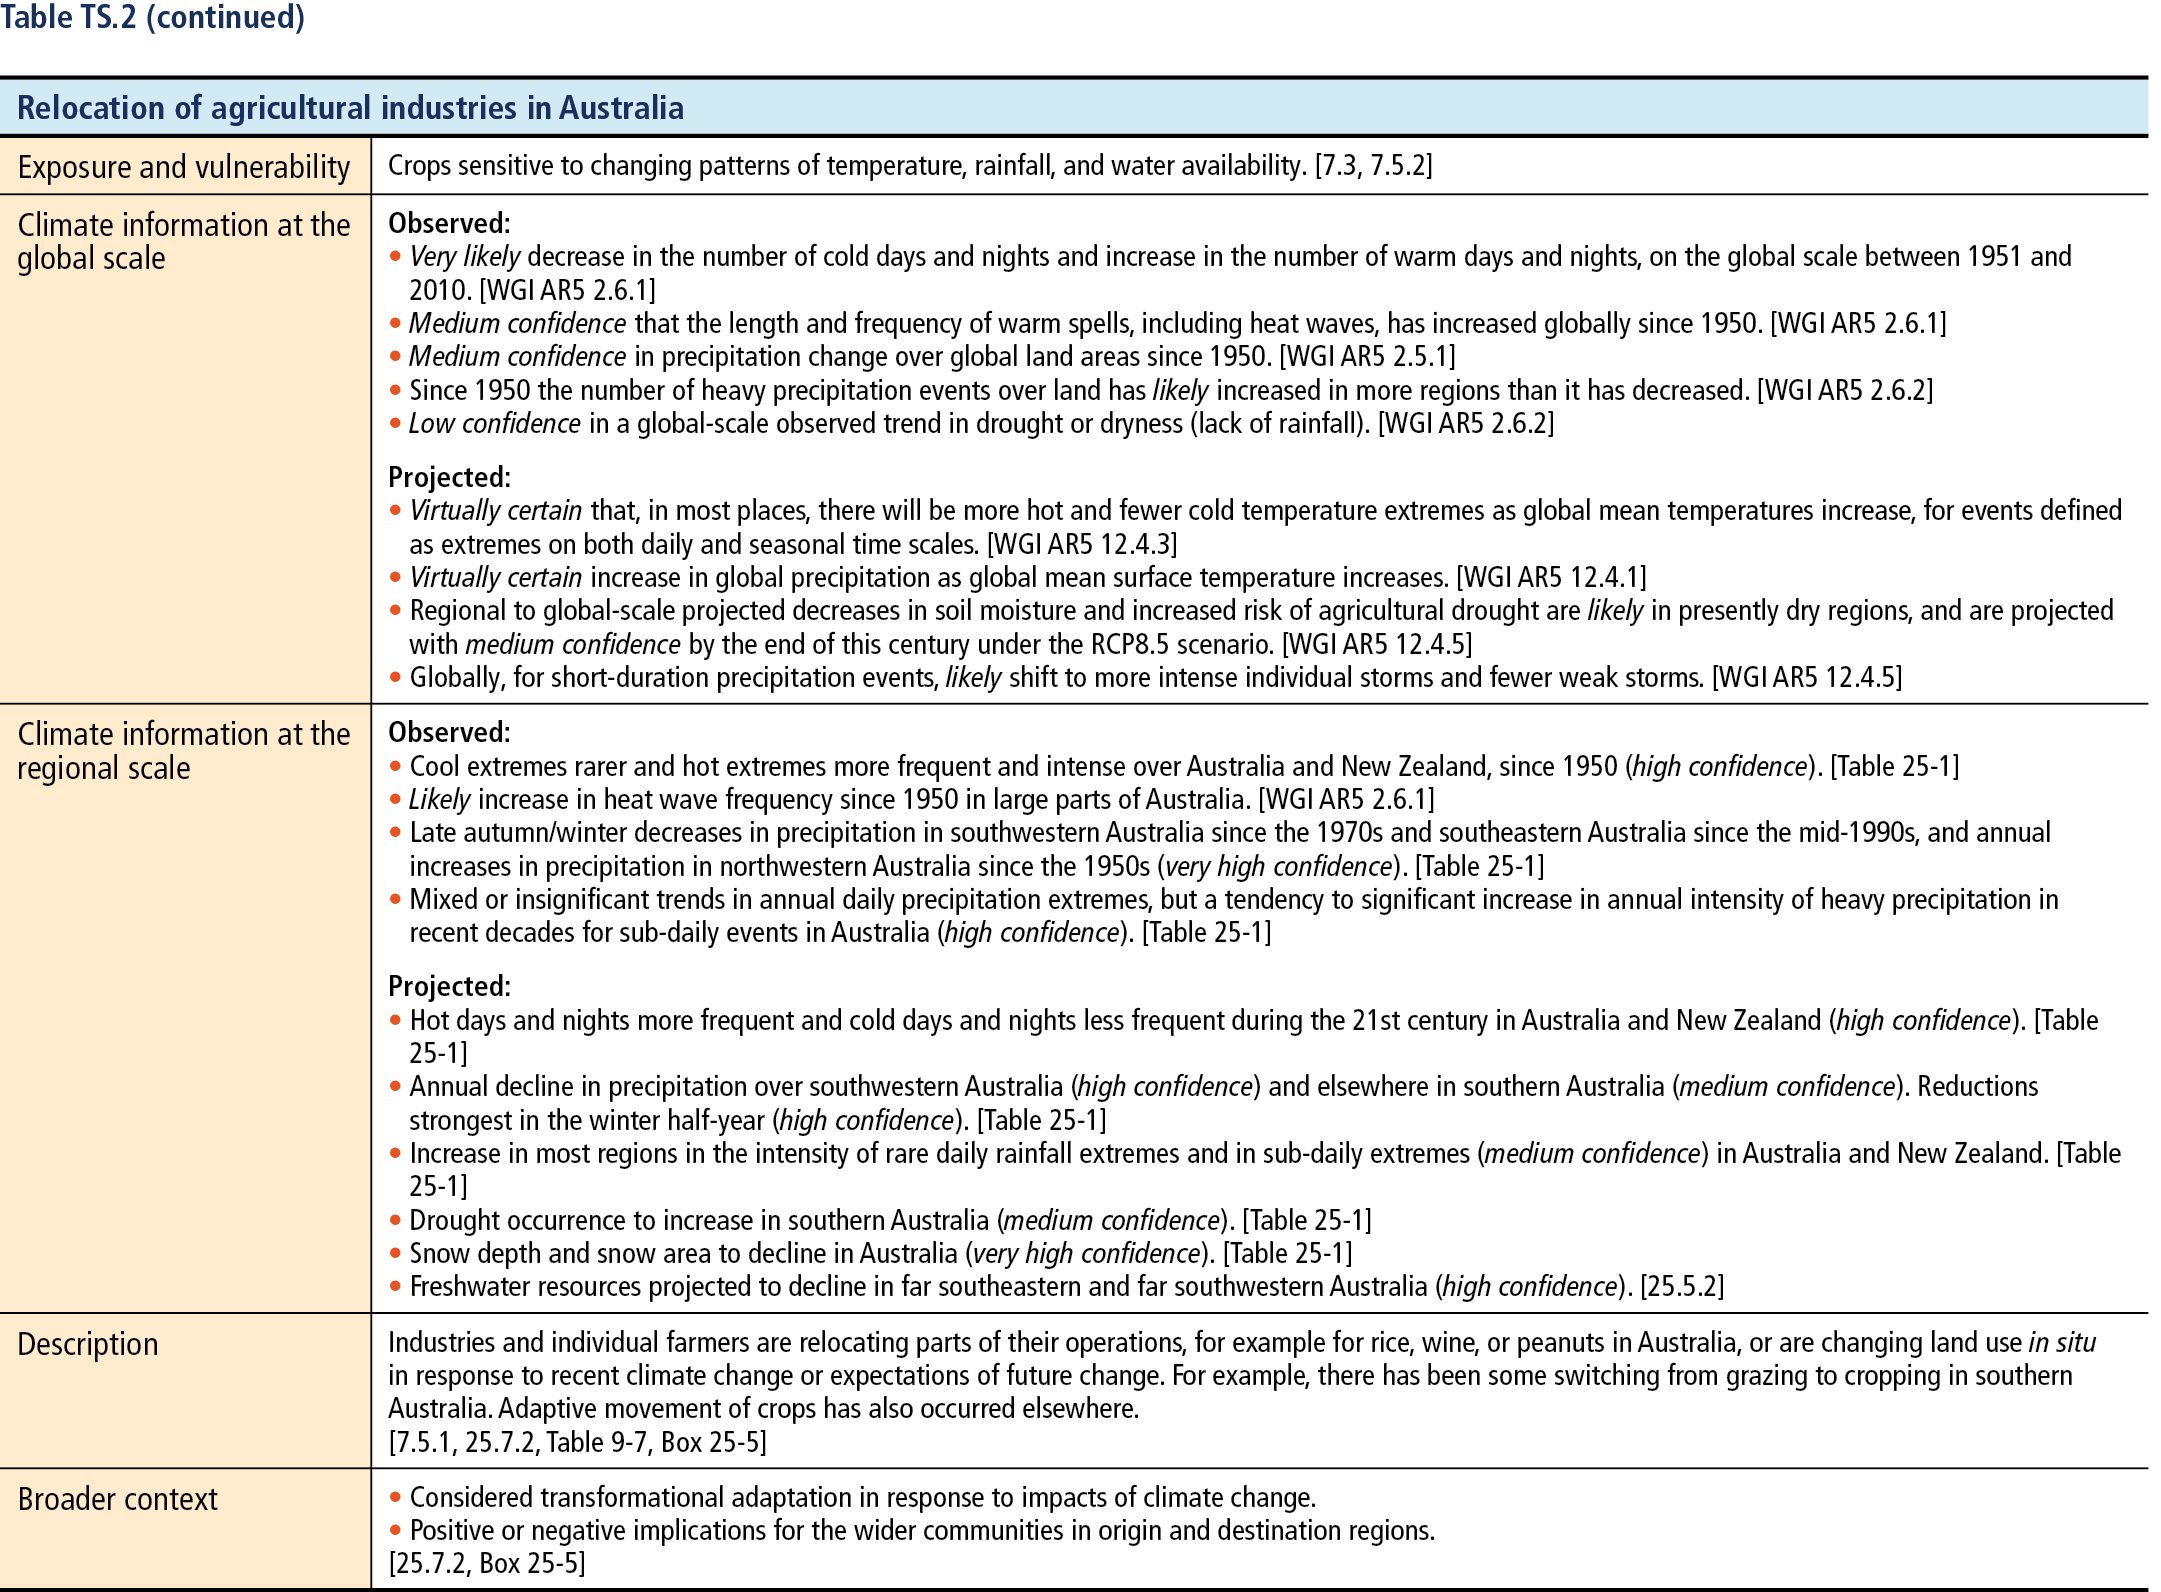Click the Table TS.2 (continued) heading
2161x1592 pixels.
pyautogui.click(x=153, y=18)
